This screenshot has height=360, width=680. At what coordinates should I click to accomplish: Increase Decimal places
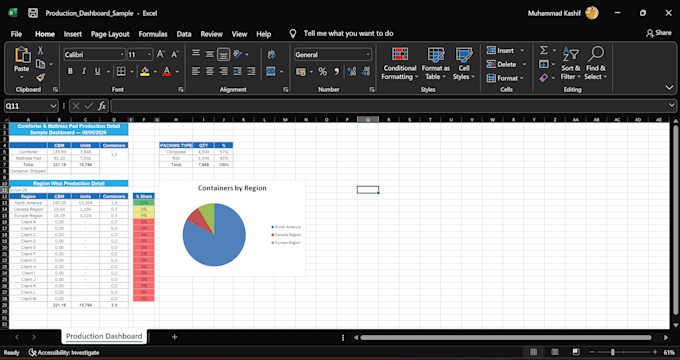(x=352, y=72)
